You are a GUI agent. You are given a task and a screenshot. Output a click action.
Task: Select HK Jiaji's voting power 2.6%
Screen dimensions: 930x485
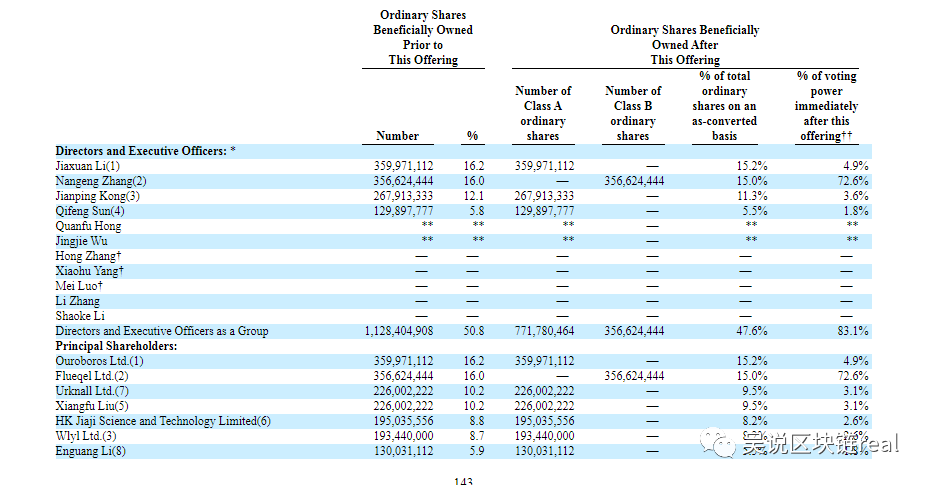[856, 421]
